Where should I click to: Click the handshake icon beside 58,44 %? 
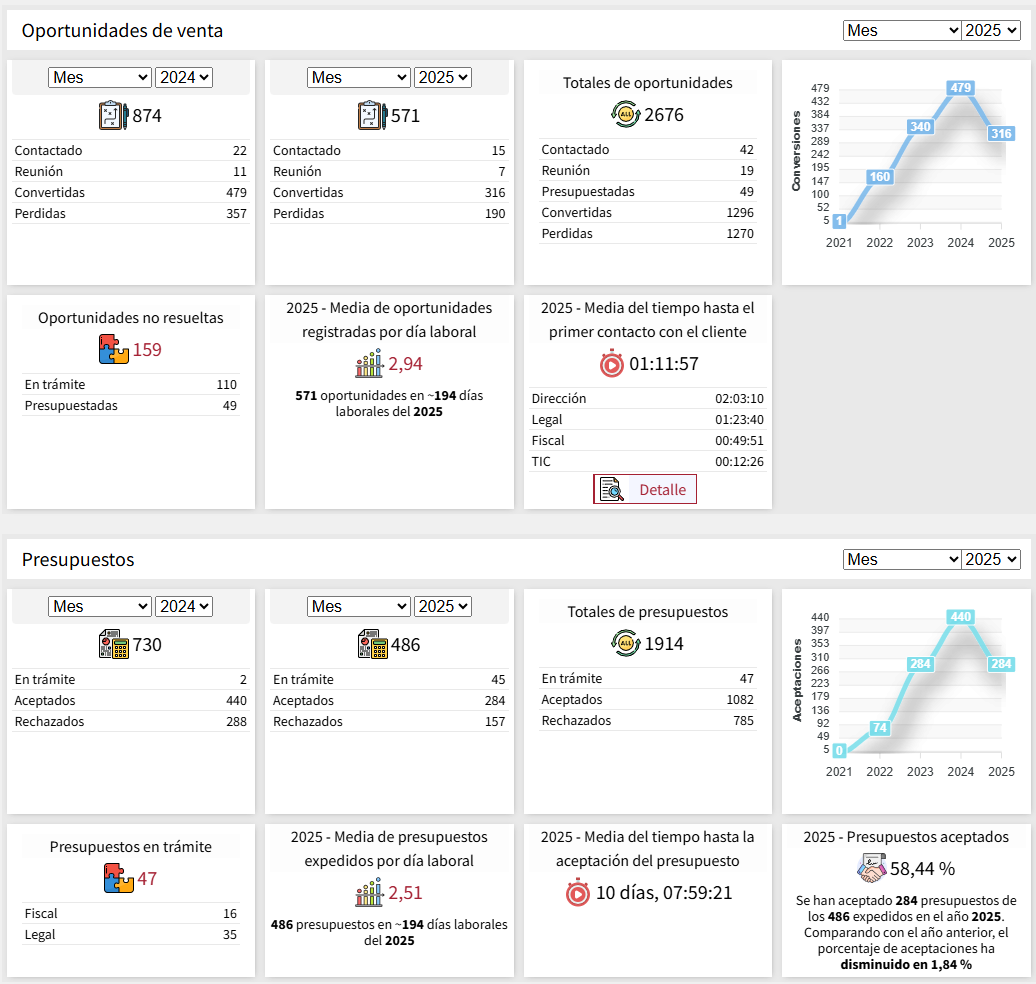point(871,869)
